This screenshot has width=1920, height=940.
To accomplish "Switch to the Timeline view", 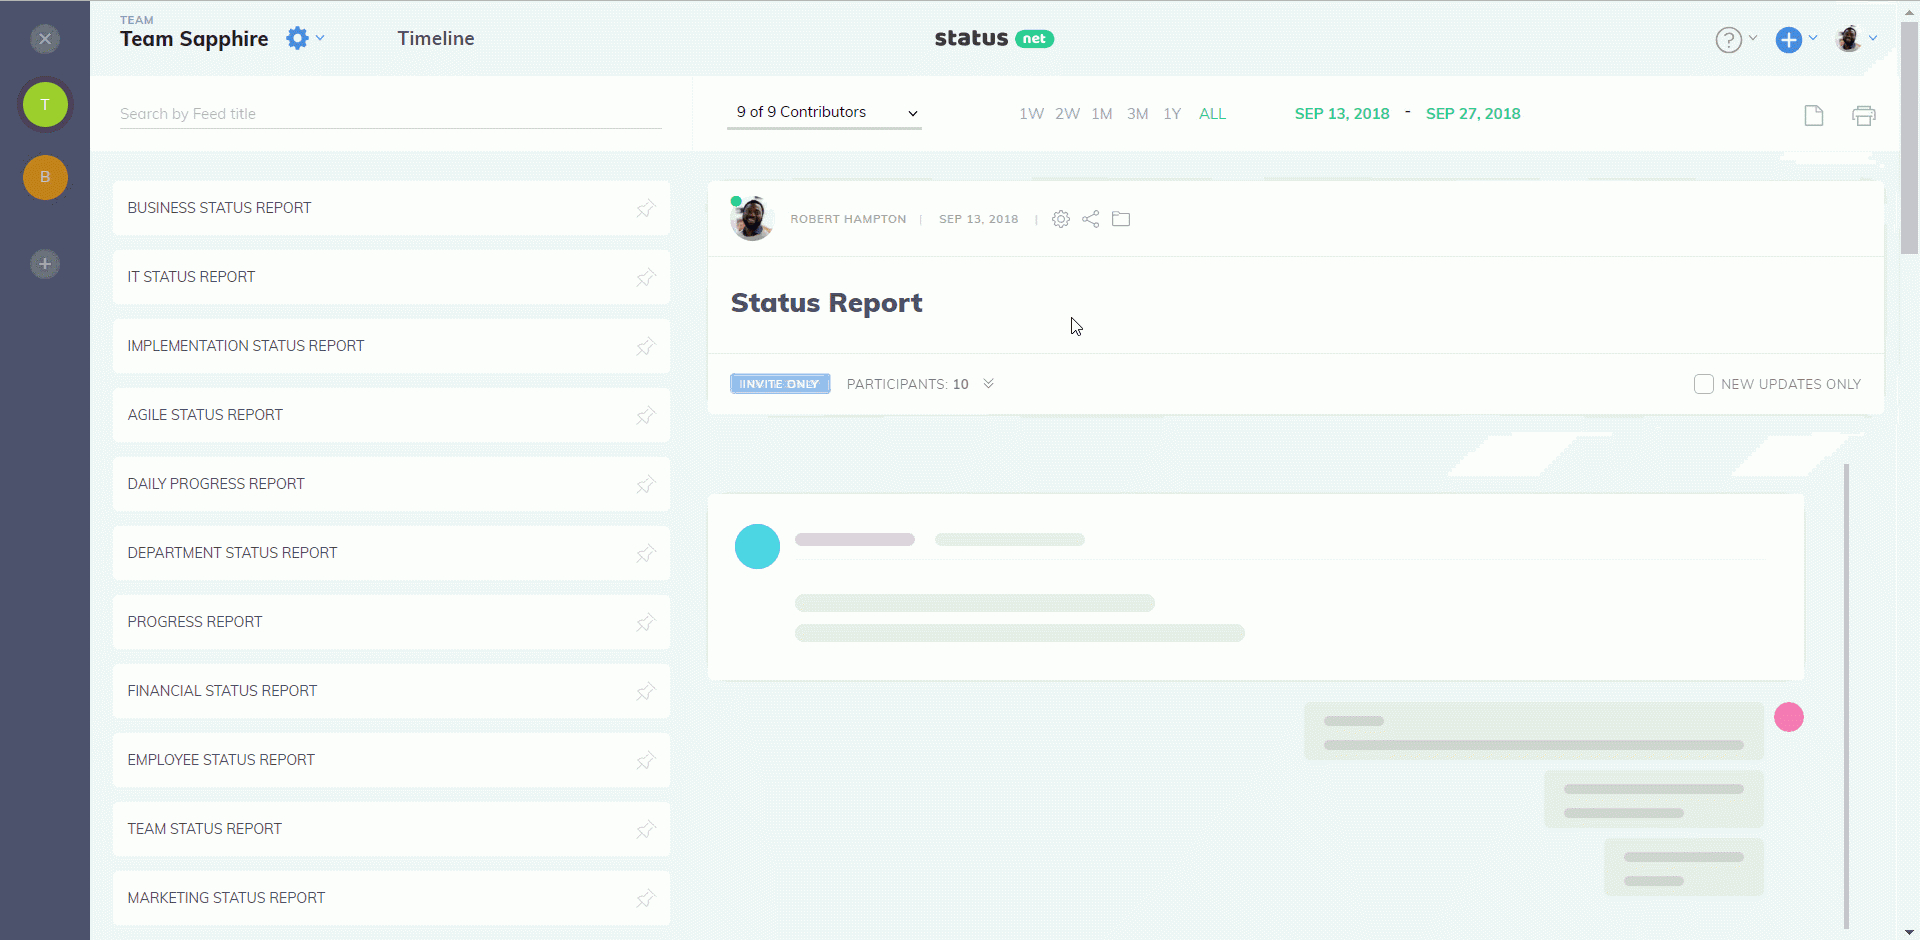I will click(435, 39).
